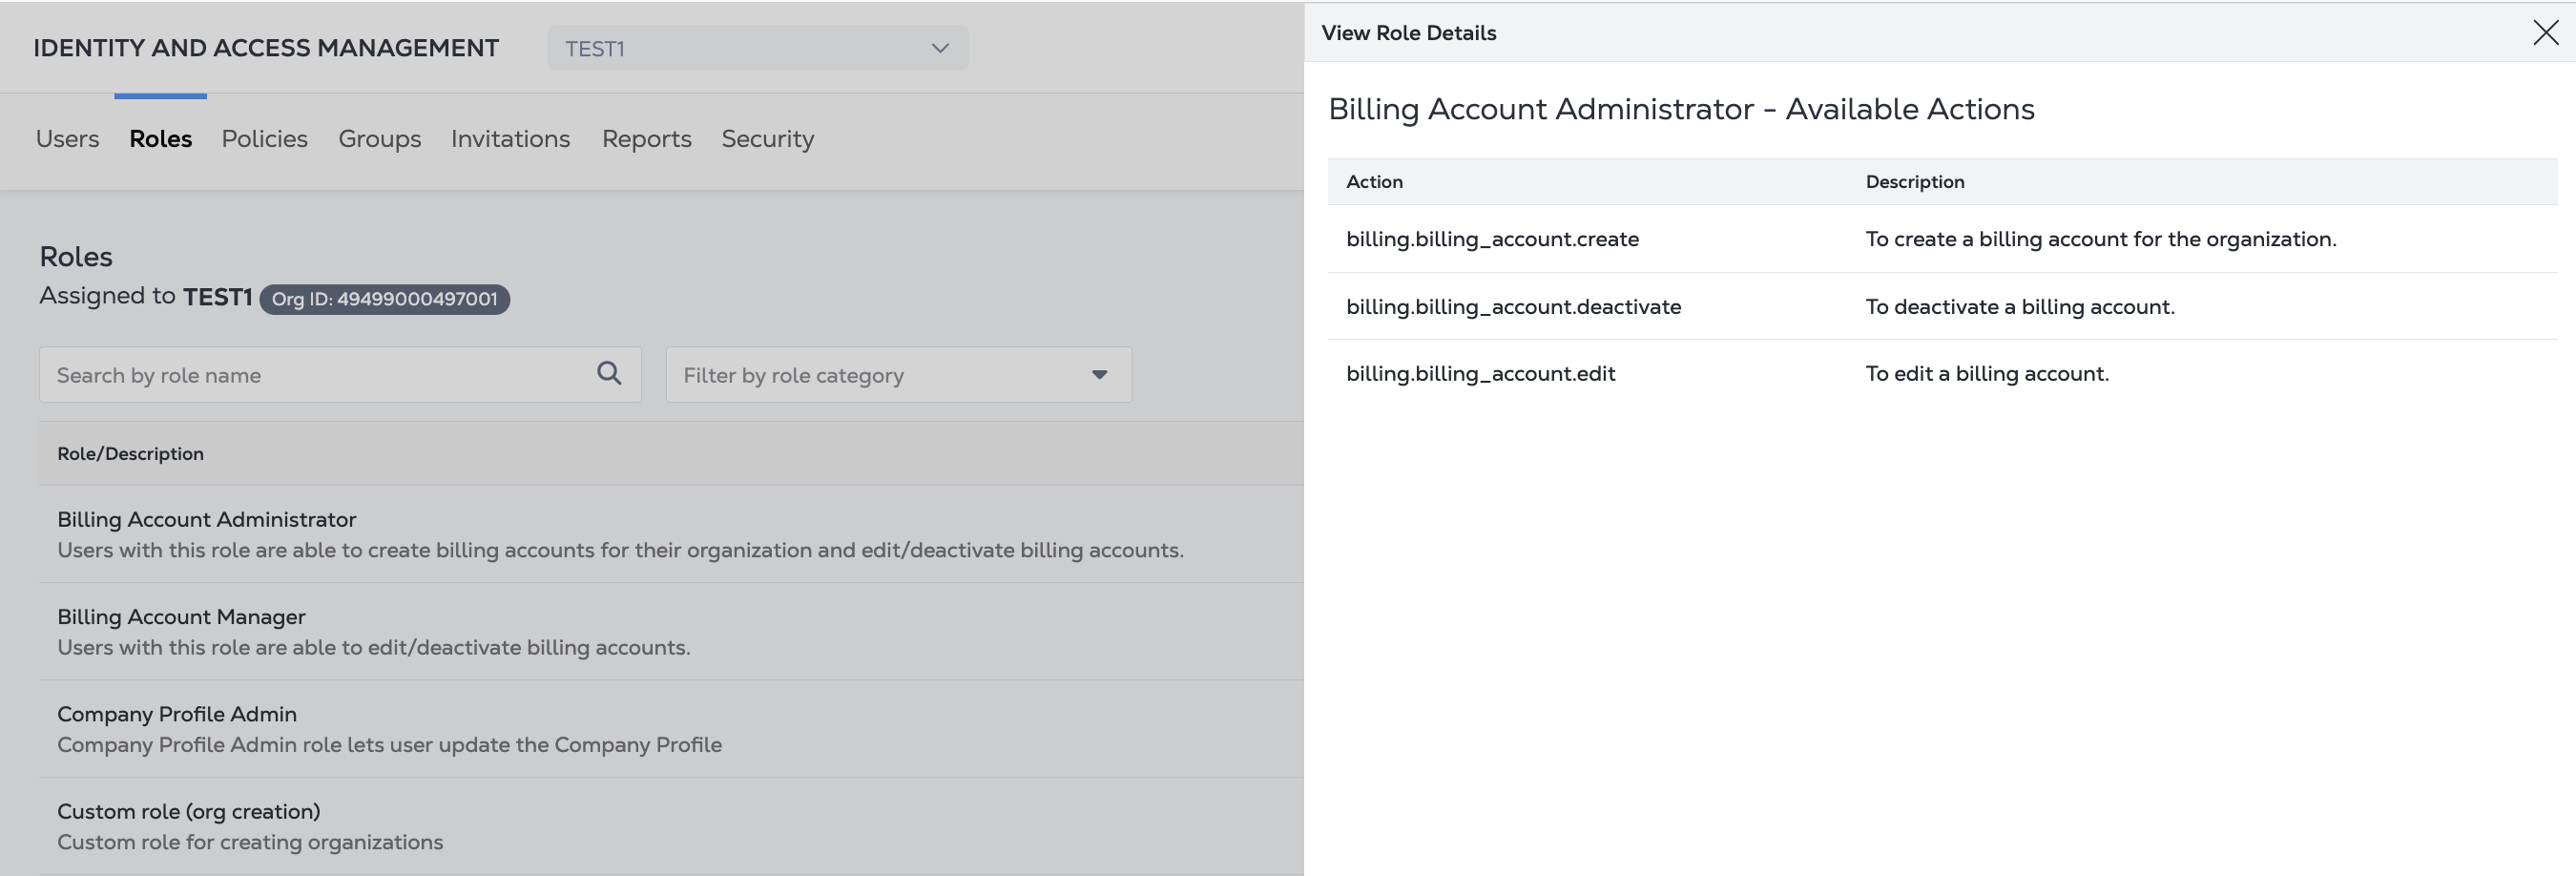Click the Description column header

tap(1915, 182)
